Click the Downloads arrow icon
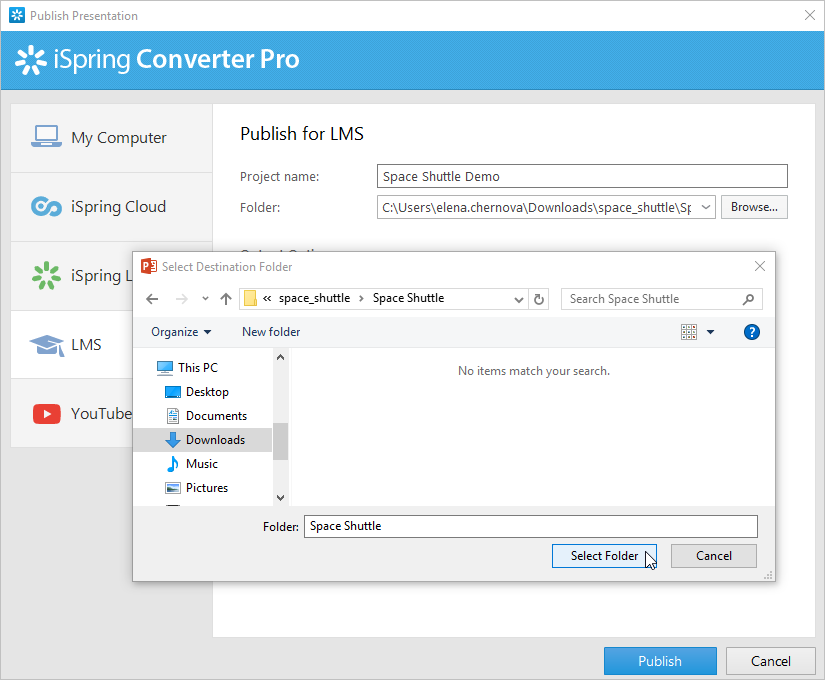 (x=173, y=440)
